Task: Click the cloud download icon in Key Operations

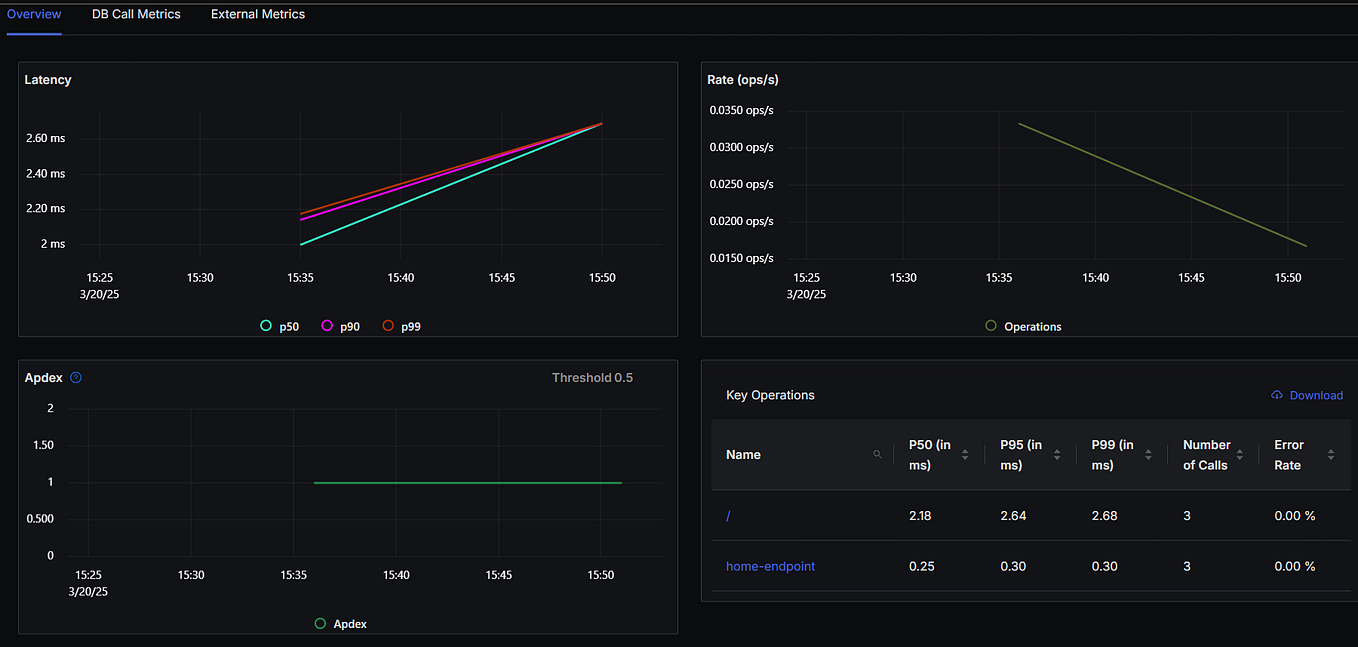Action: 1277,395
